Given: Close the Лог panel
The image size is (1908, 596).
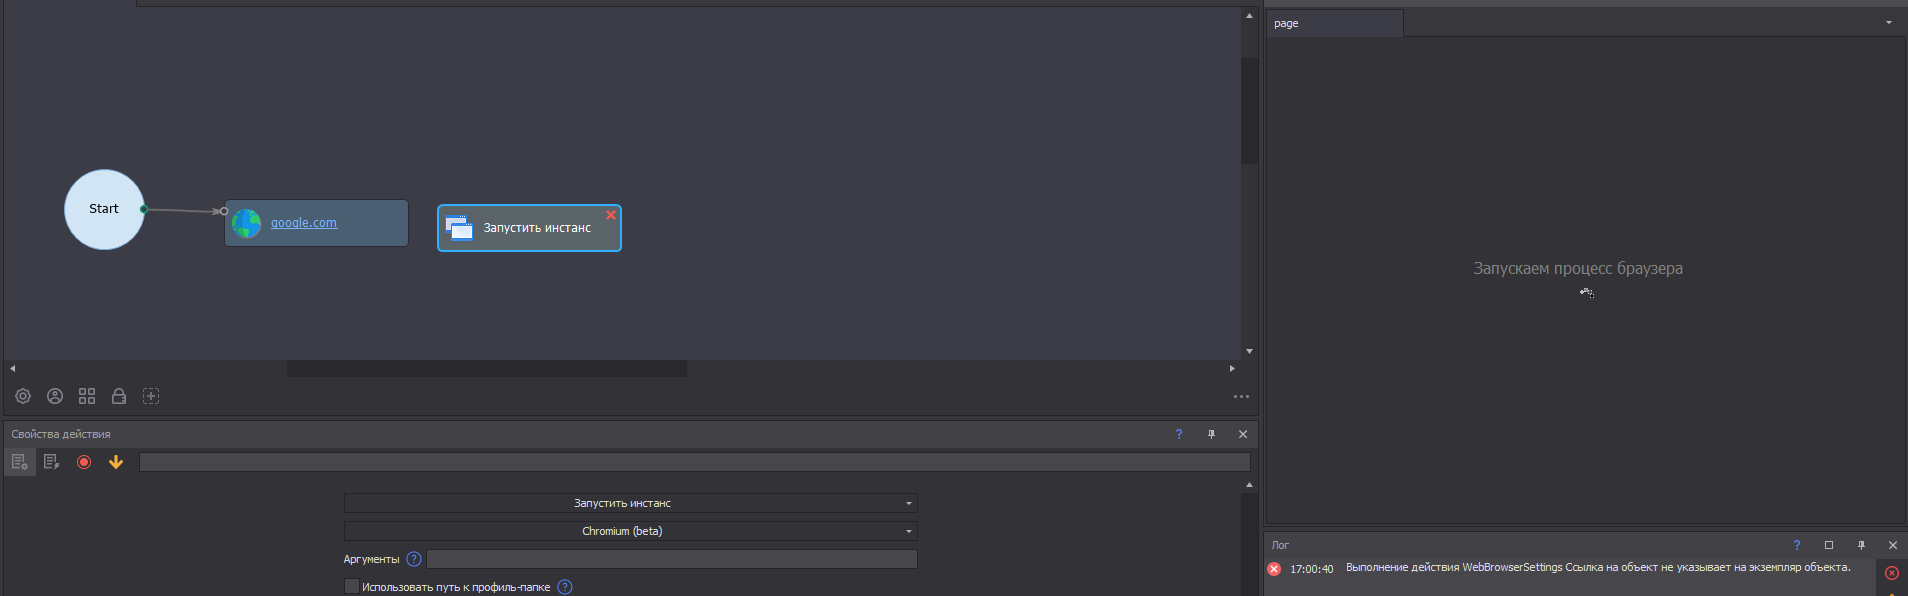Looking at the screenshot, I should pos(1893,545).
